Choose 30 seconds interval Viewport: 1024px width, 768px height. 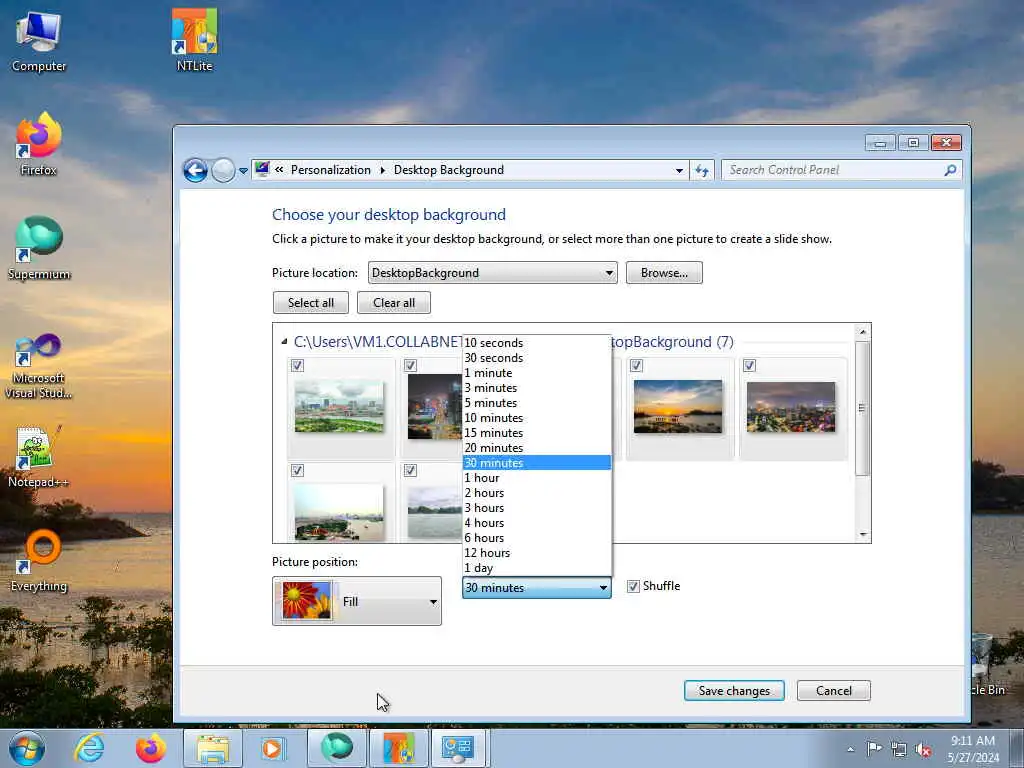click(537, 358)
